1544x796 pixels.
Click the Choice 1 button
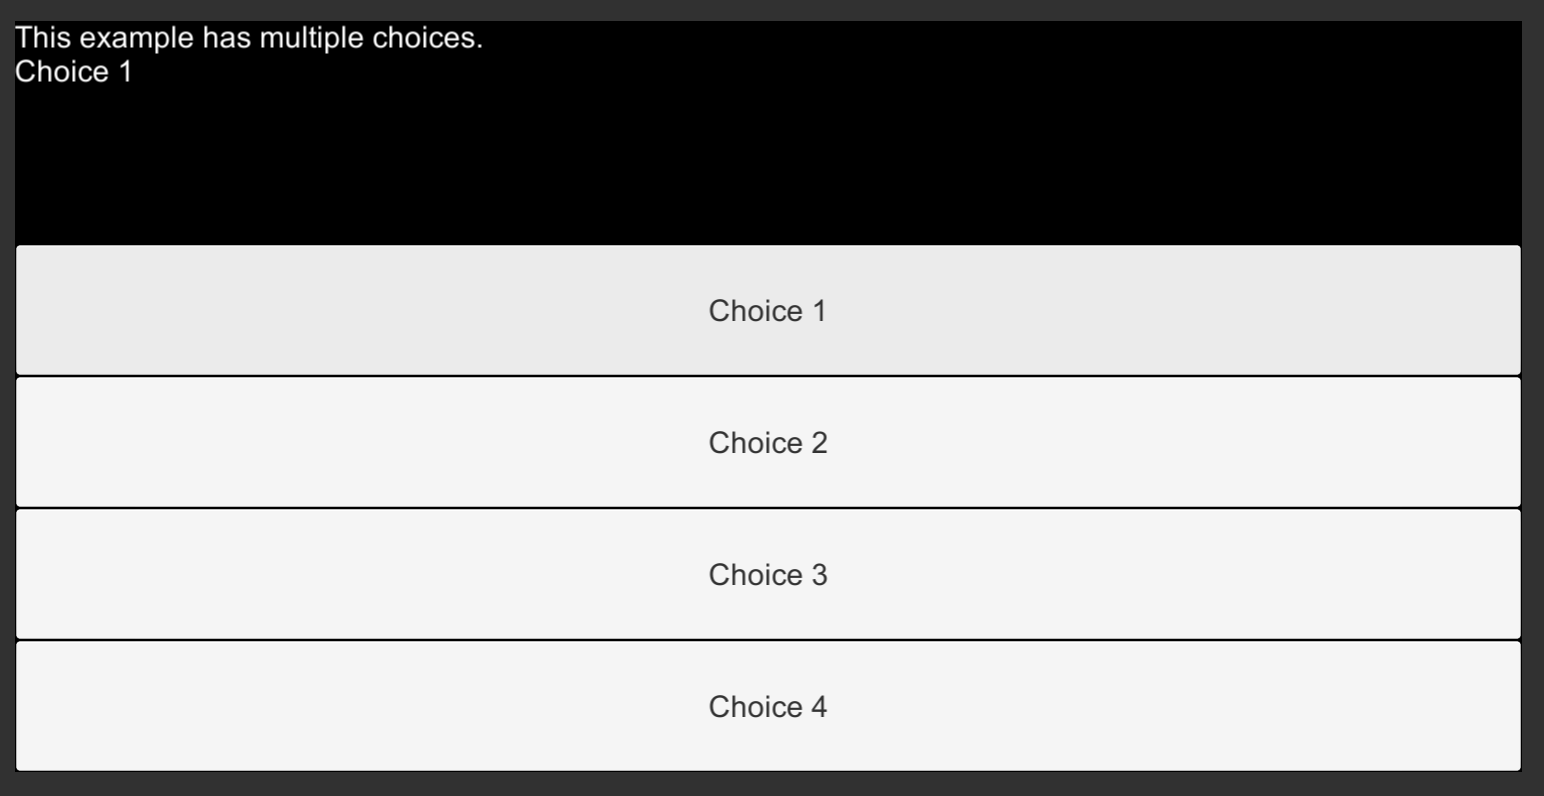[768, 311]
